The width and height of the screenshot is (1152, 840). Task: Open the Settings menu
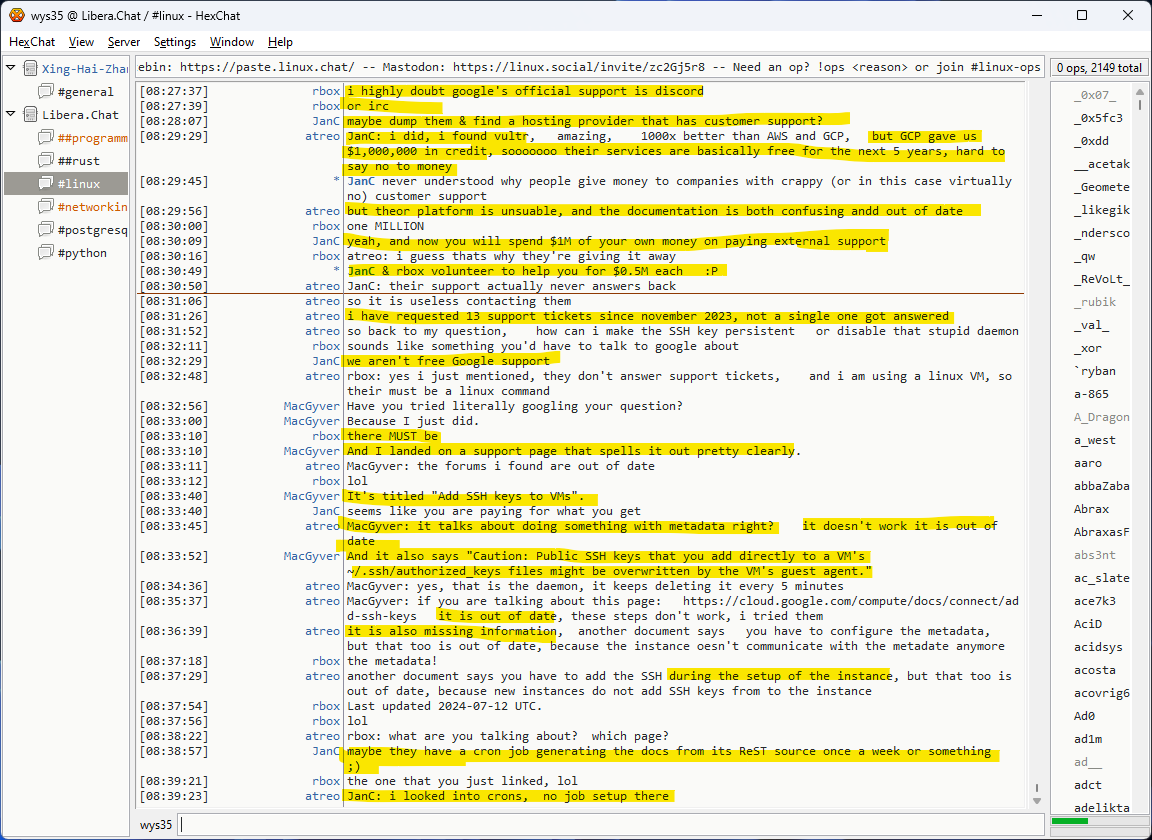click(x=175, y=42)
